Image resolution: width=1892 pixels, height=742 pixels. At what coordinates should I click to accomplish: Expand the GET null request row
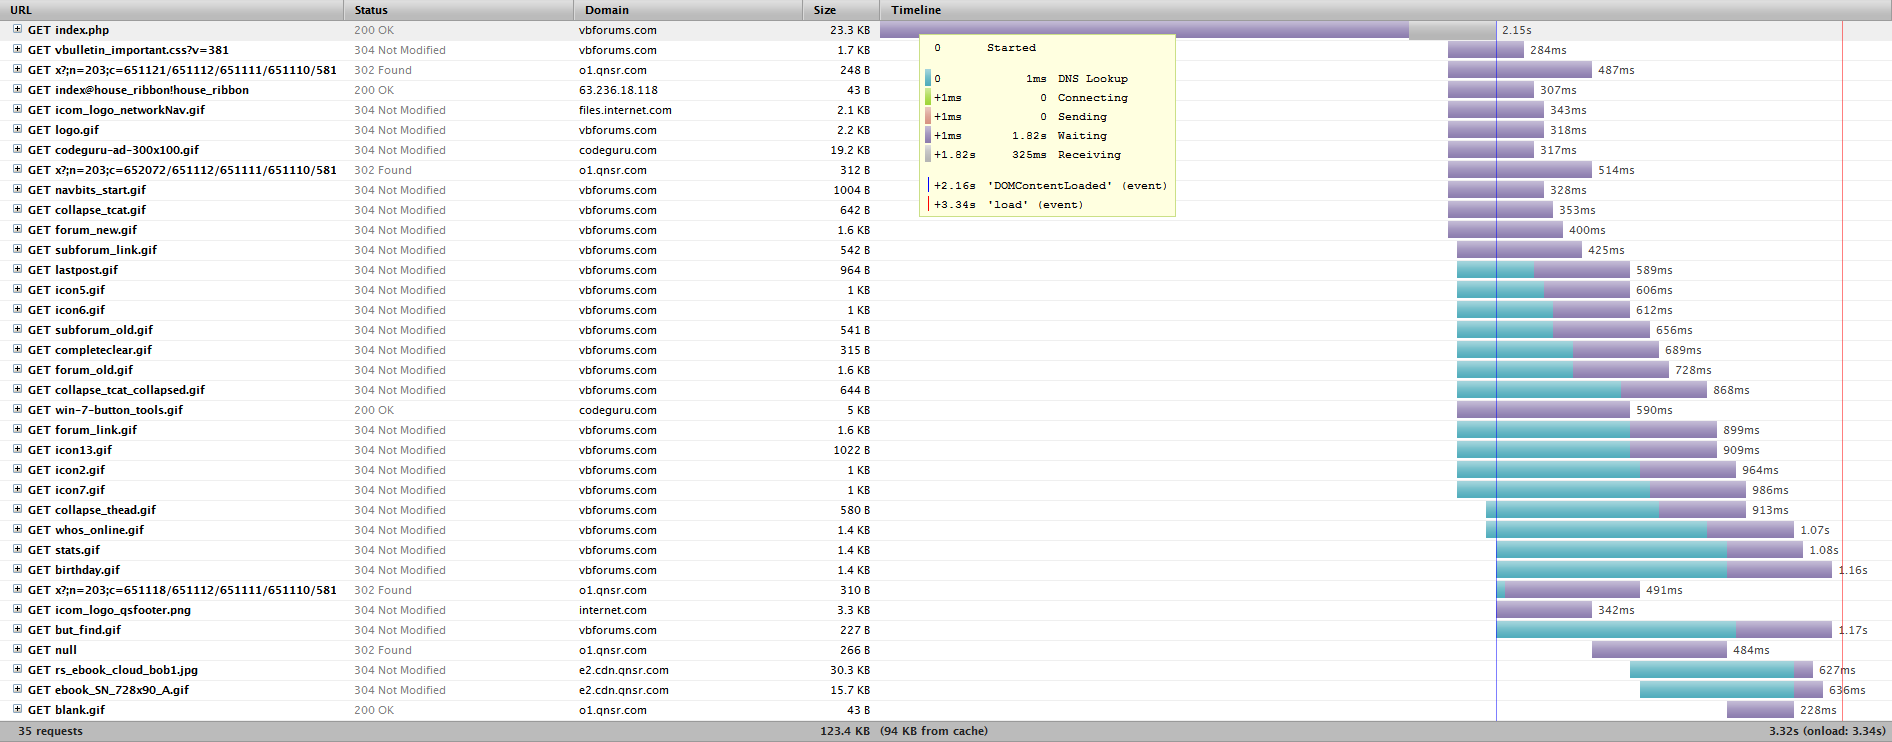(17, 649)
